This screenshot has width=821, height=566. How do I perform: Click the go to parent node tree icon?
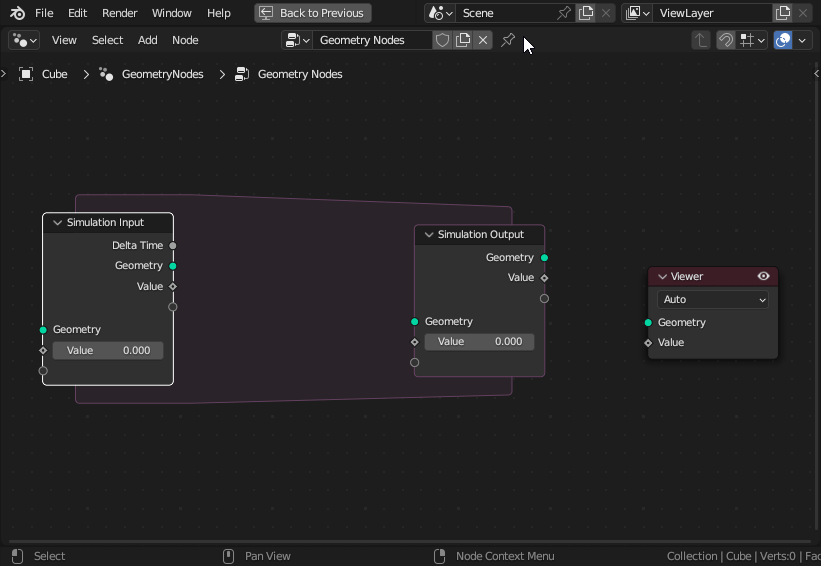tap(701, 40)
